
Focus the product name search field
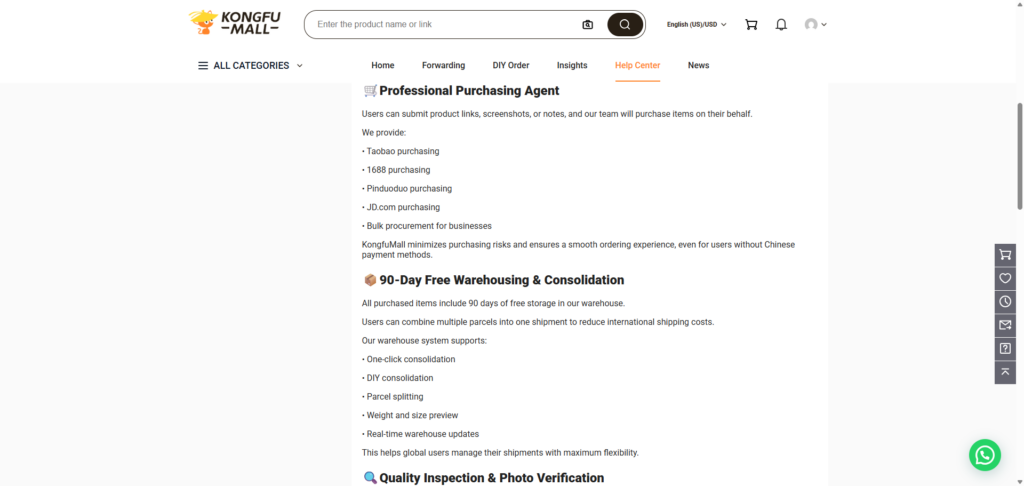[440, 24]
